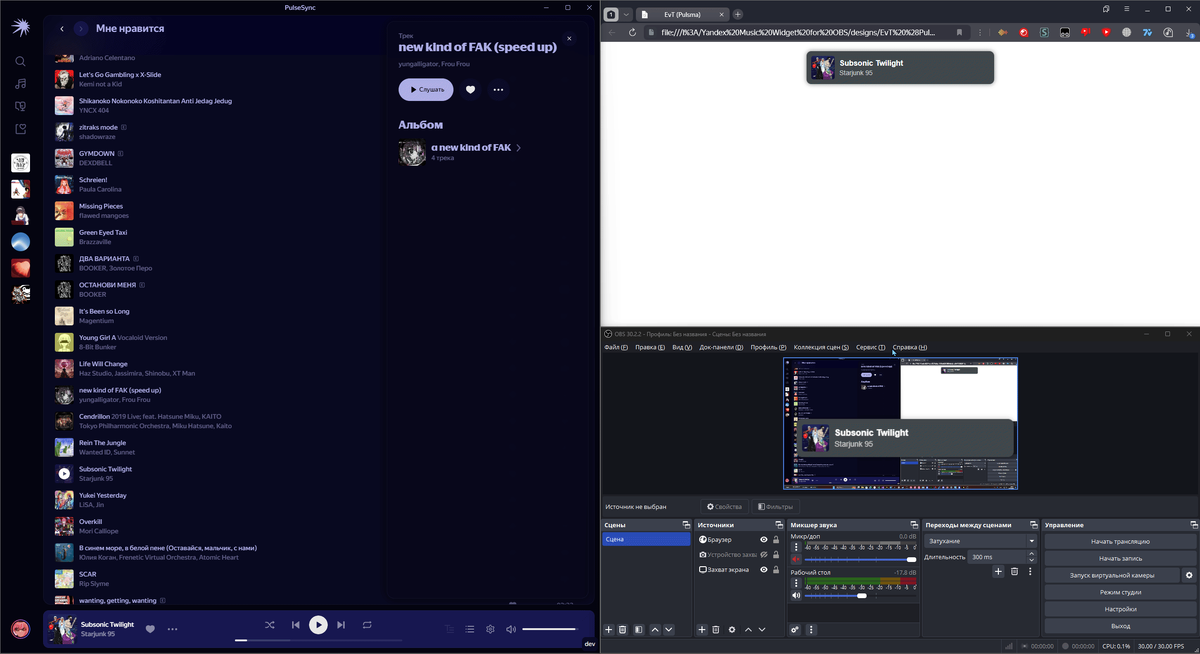Toggle shuffle in PulseSync player bar
Image resolution: width=1200 pixels, height=654 pixels.
[270, 625]
